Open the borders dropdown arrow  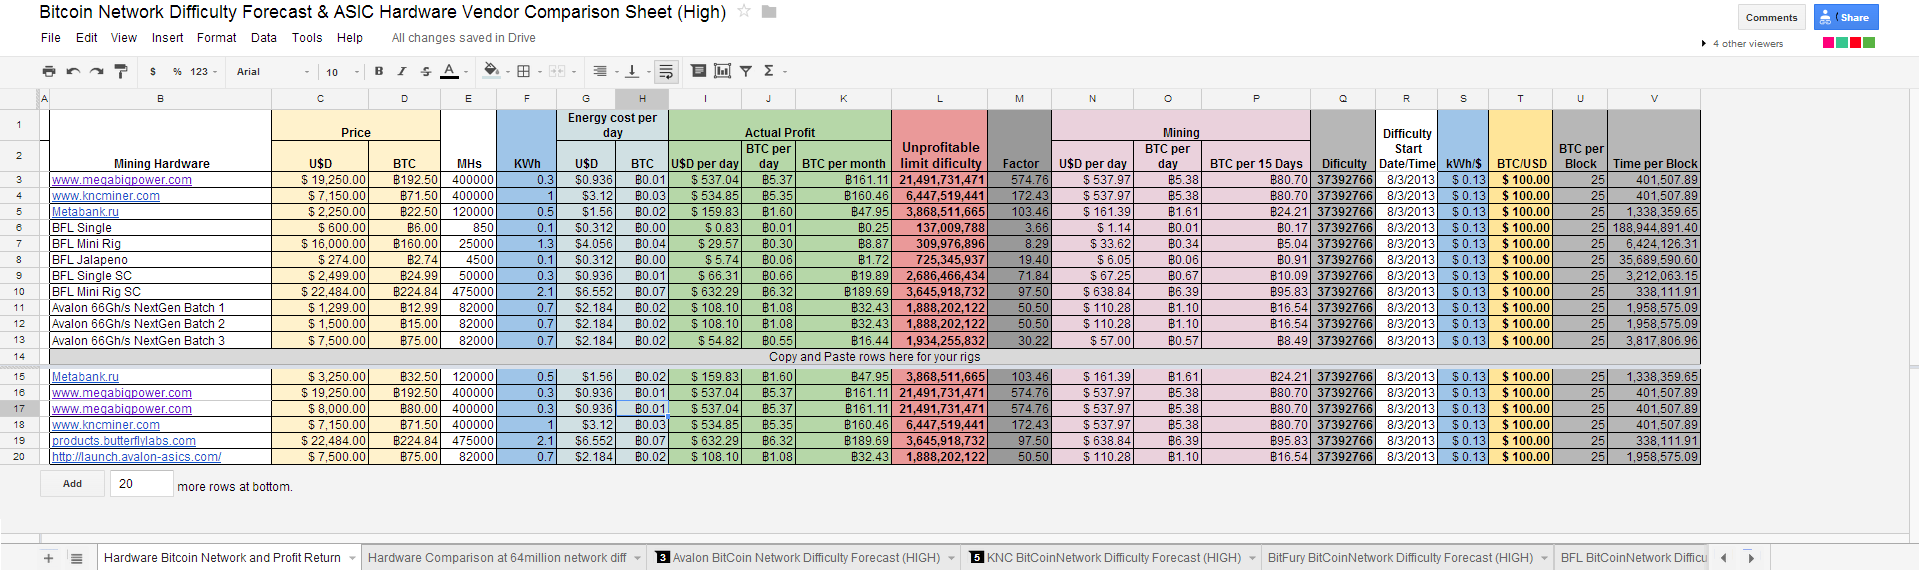540,72
